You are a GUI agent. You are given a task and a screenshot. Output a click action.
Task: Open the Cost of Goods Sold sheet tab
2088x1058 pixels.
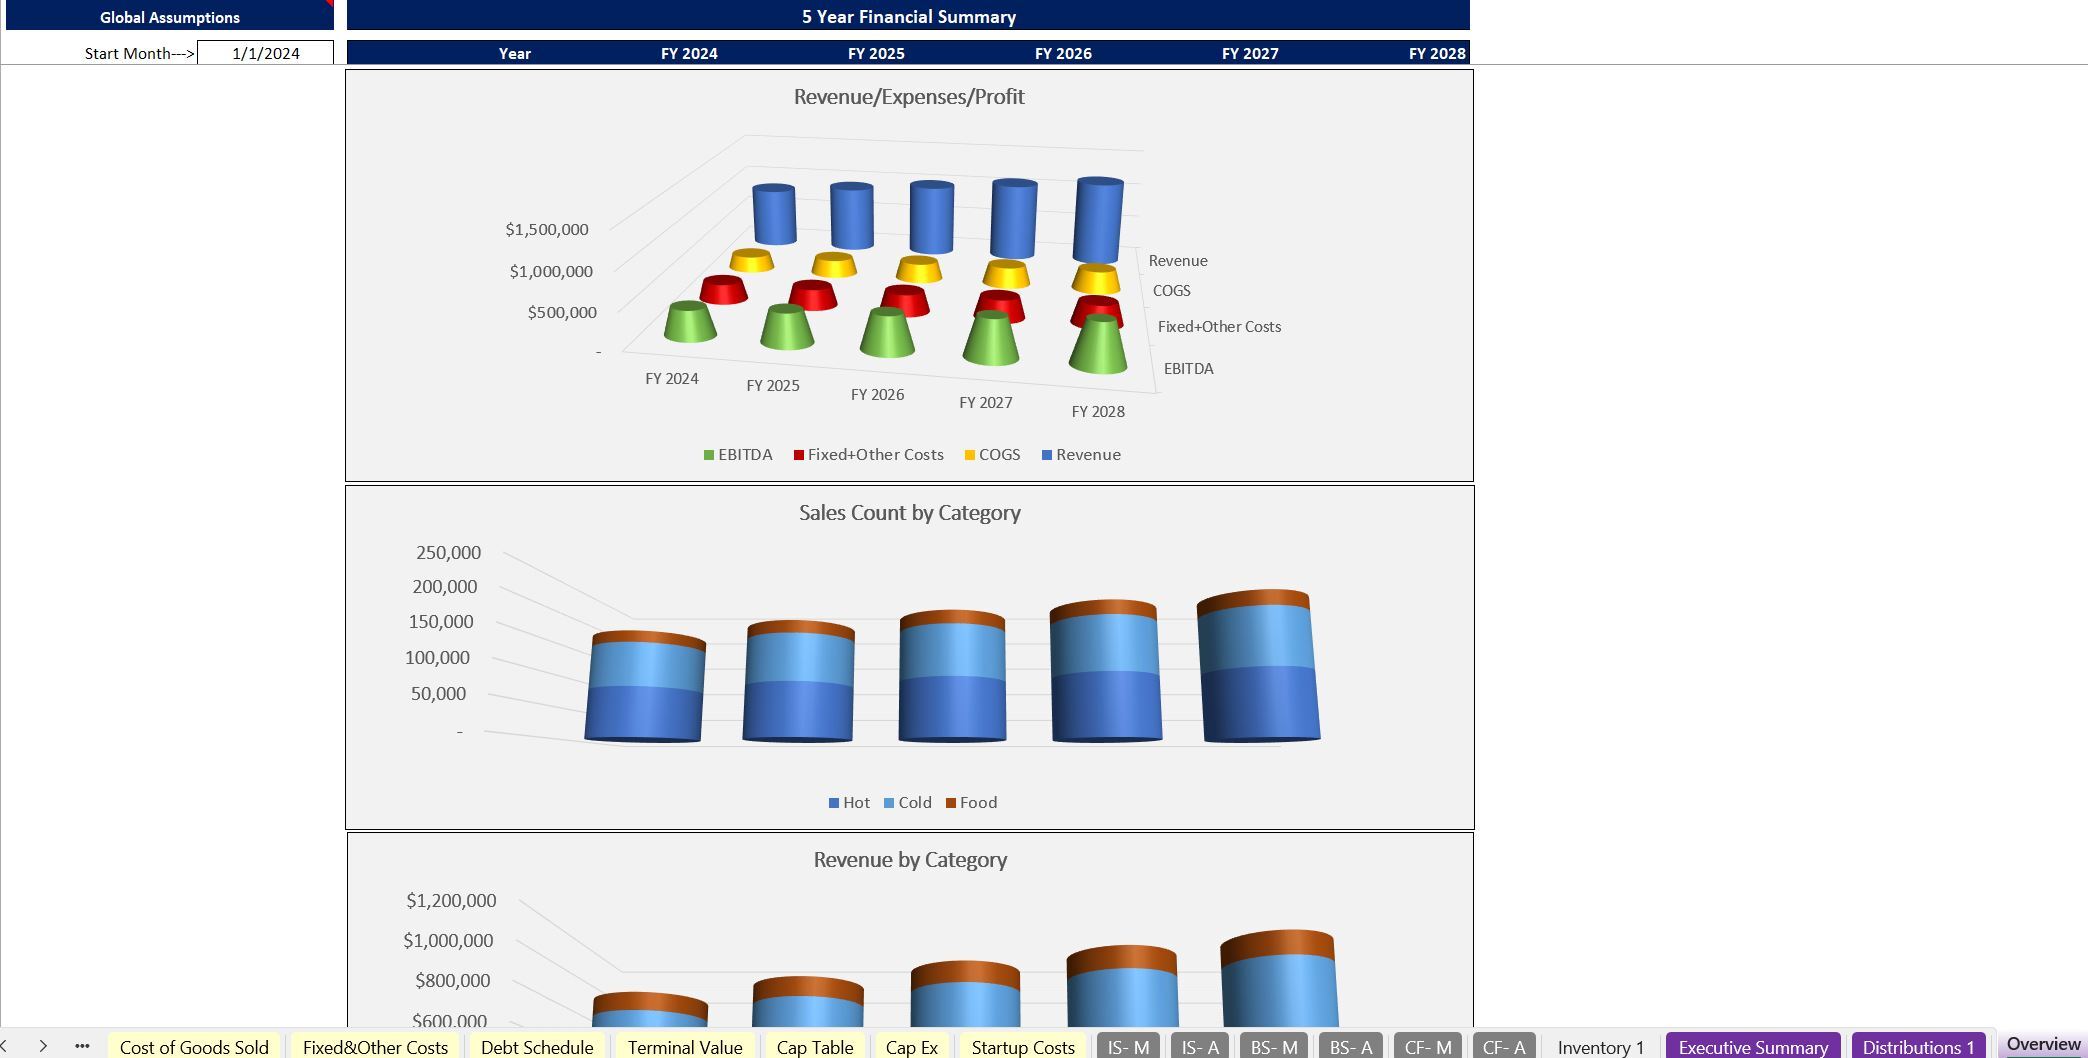pyautogui.click(x=194, y=1046)
